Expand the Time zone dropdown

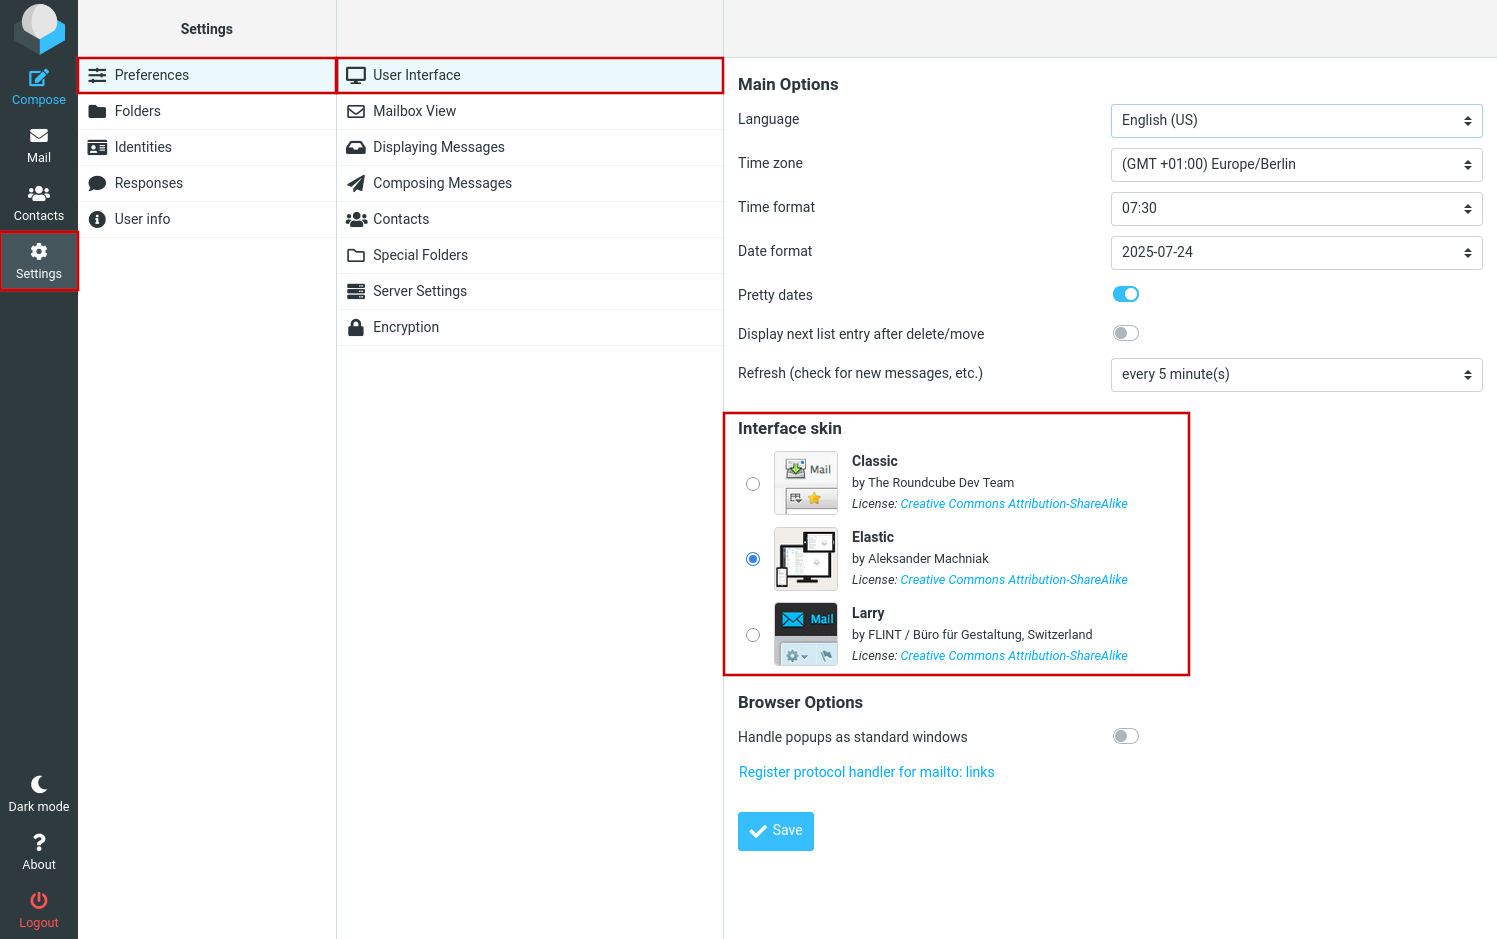coord(1296,164)
